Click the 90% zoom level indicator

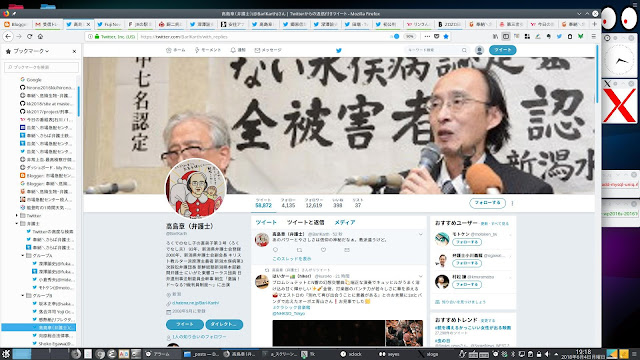(x=409, y=36)
